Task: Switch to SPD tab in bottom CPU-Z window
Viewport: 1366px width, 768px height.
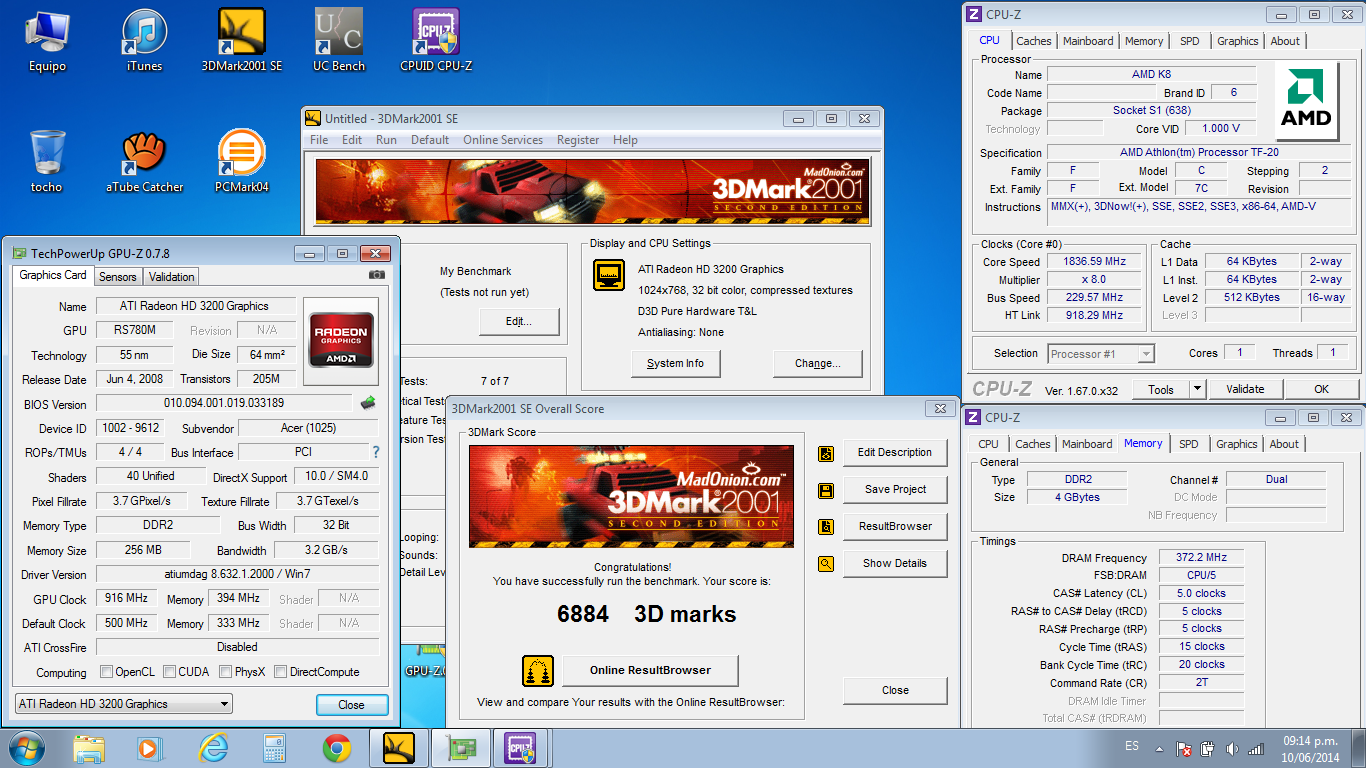Action: (1188, 444)
